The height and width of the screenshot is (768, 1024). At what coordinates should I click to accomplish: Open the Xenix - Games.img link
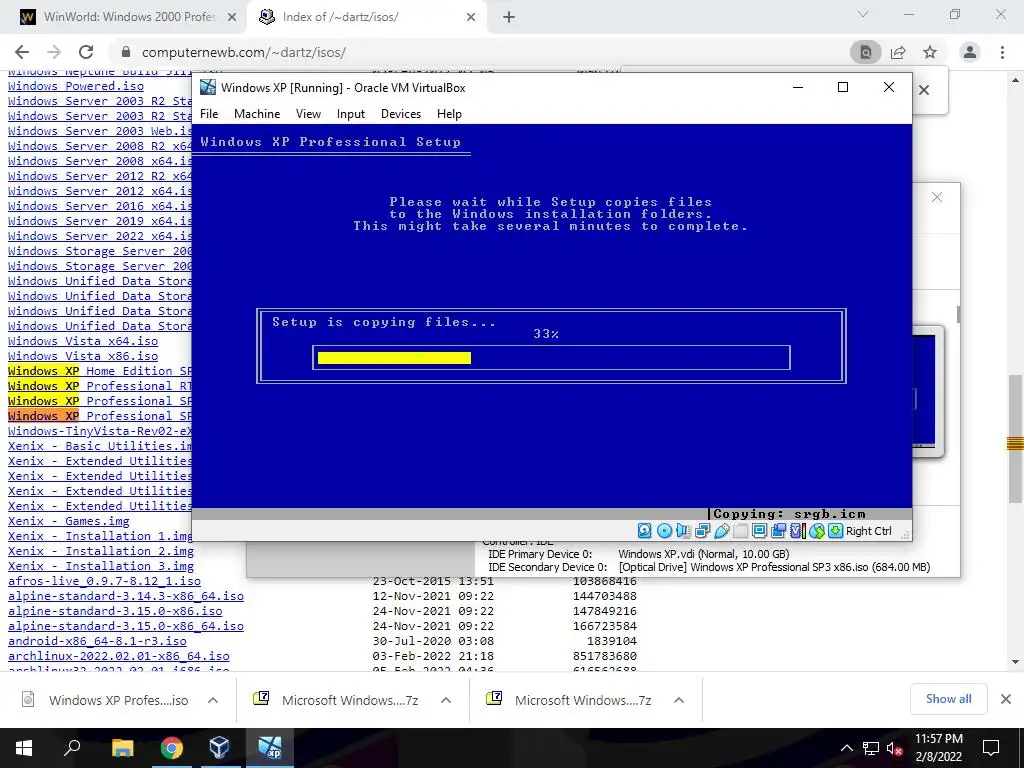tap(69, 522)
